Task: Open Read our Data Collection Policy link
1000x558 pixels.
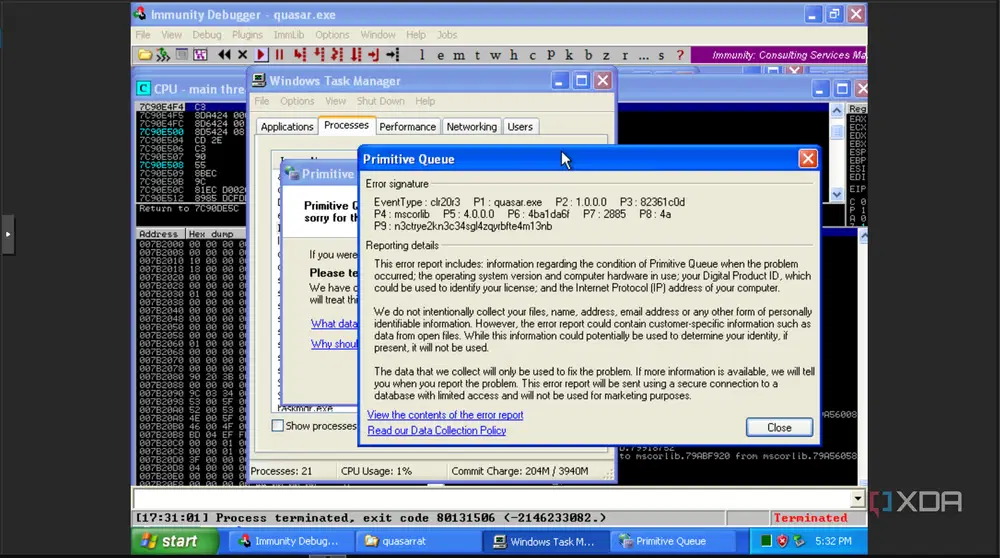Action: pyautogui.click(x=437, y=430)
